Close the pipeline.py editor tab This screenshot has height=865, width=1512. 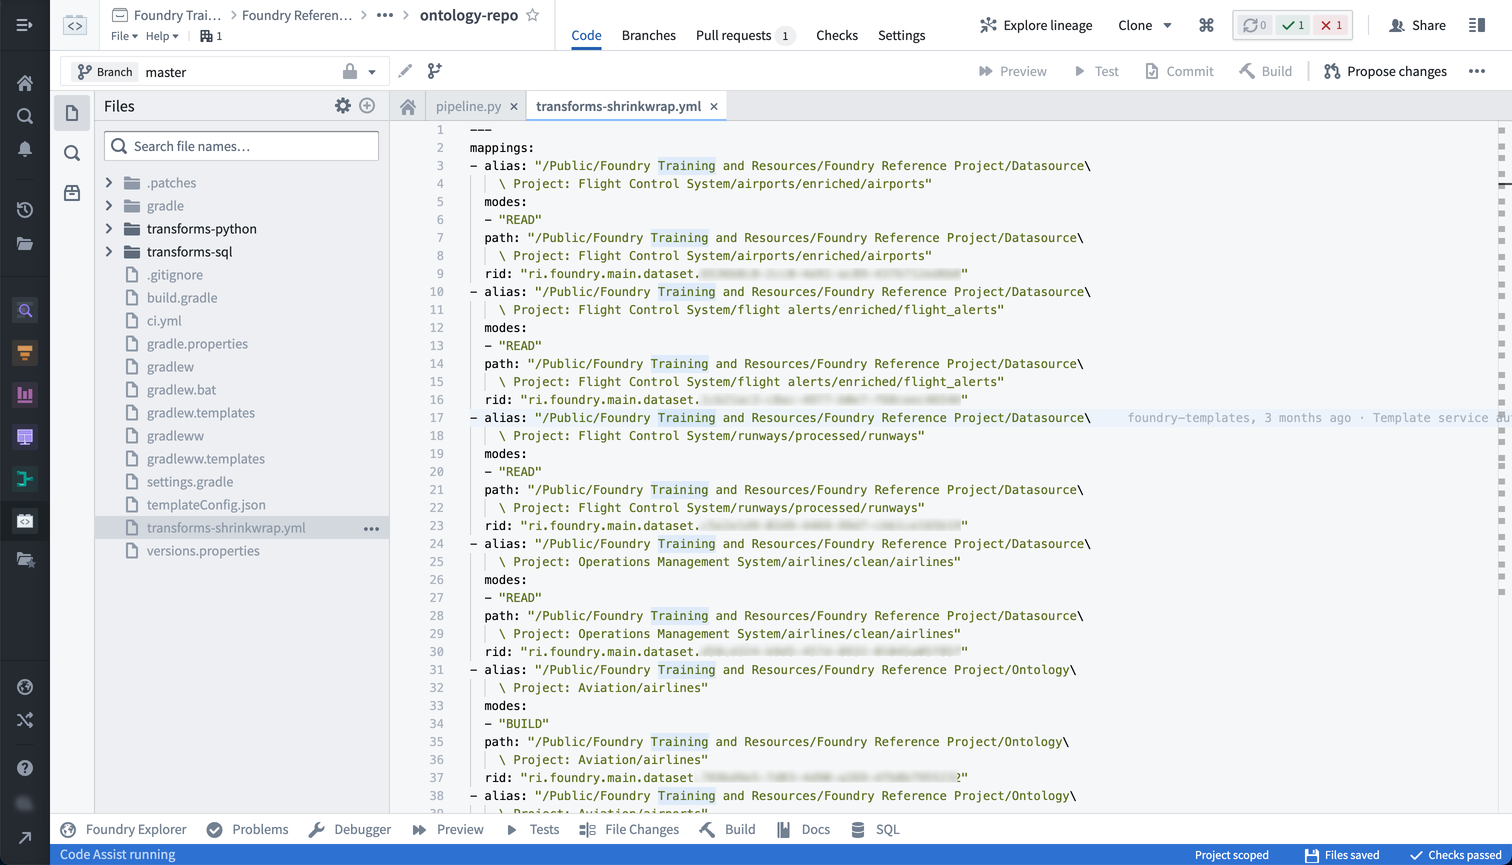pyautogui.click(x=514, y=107)
